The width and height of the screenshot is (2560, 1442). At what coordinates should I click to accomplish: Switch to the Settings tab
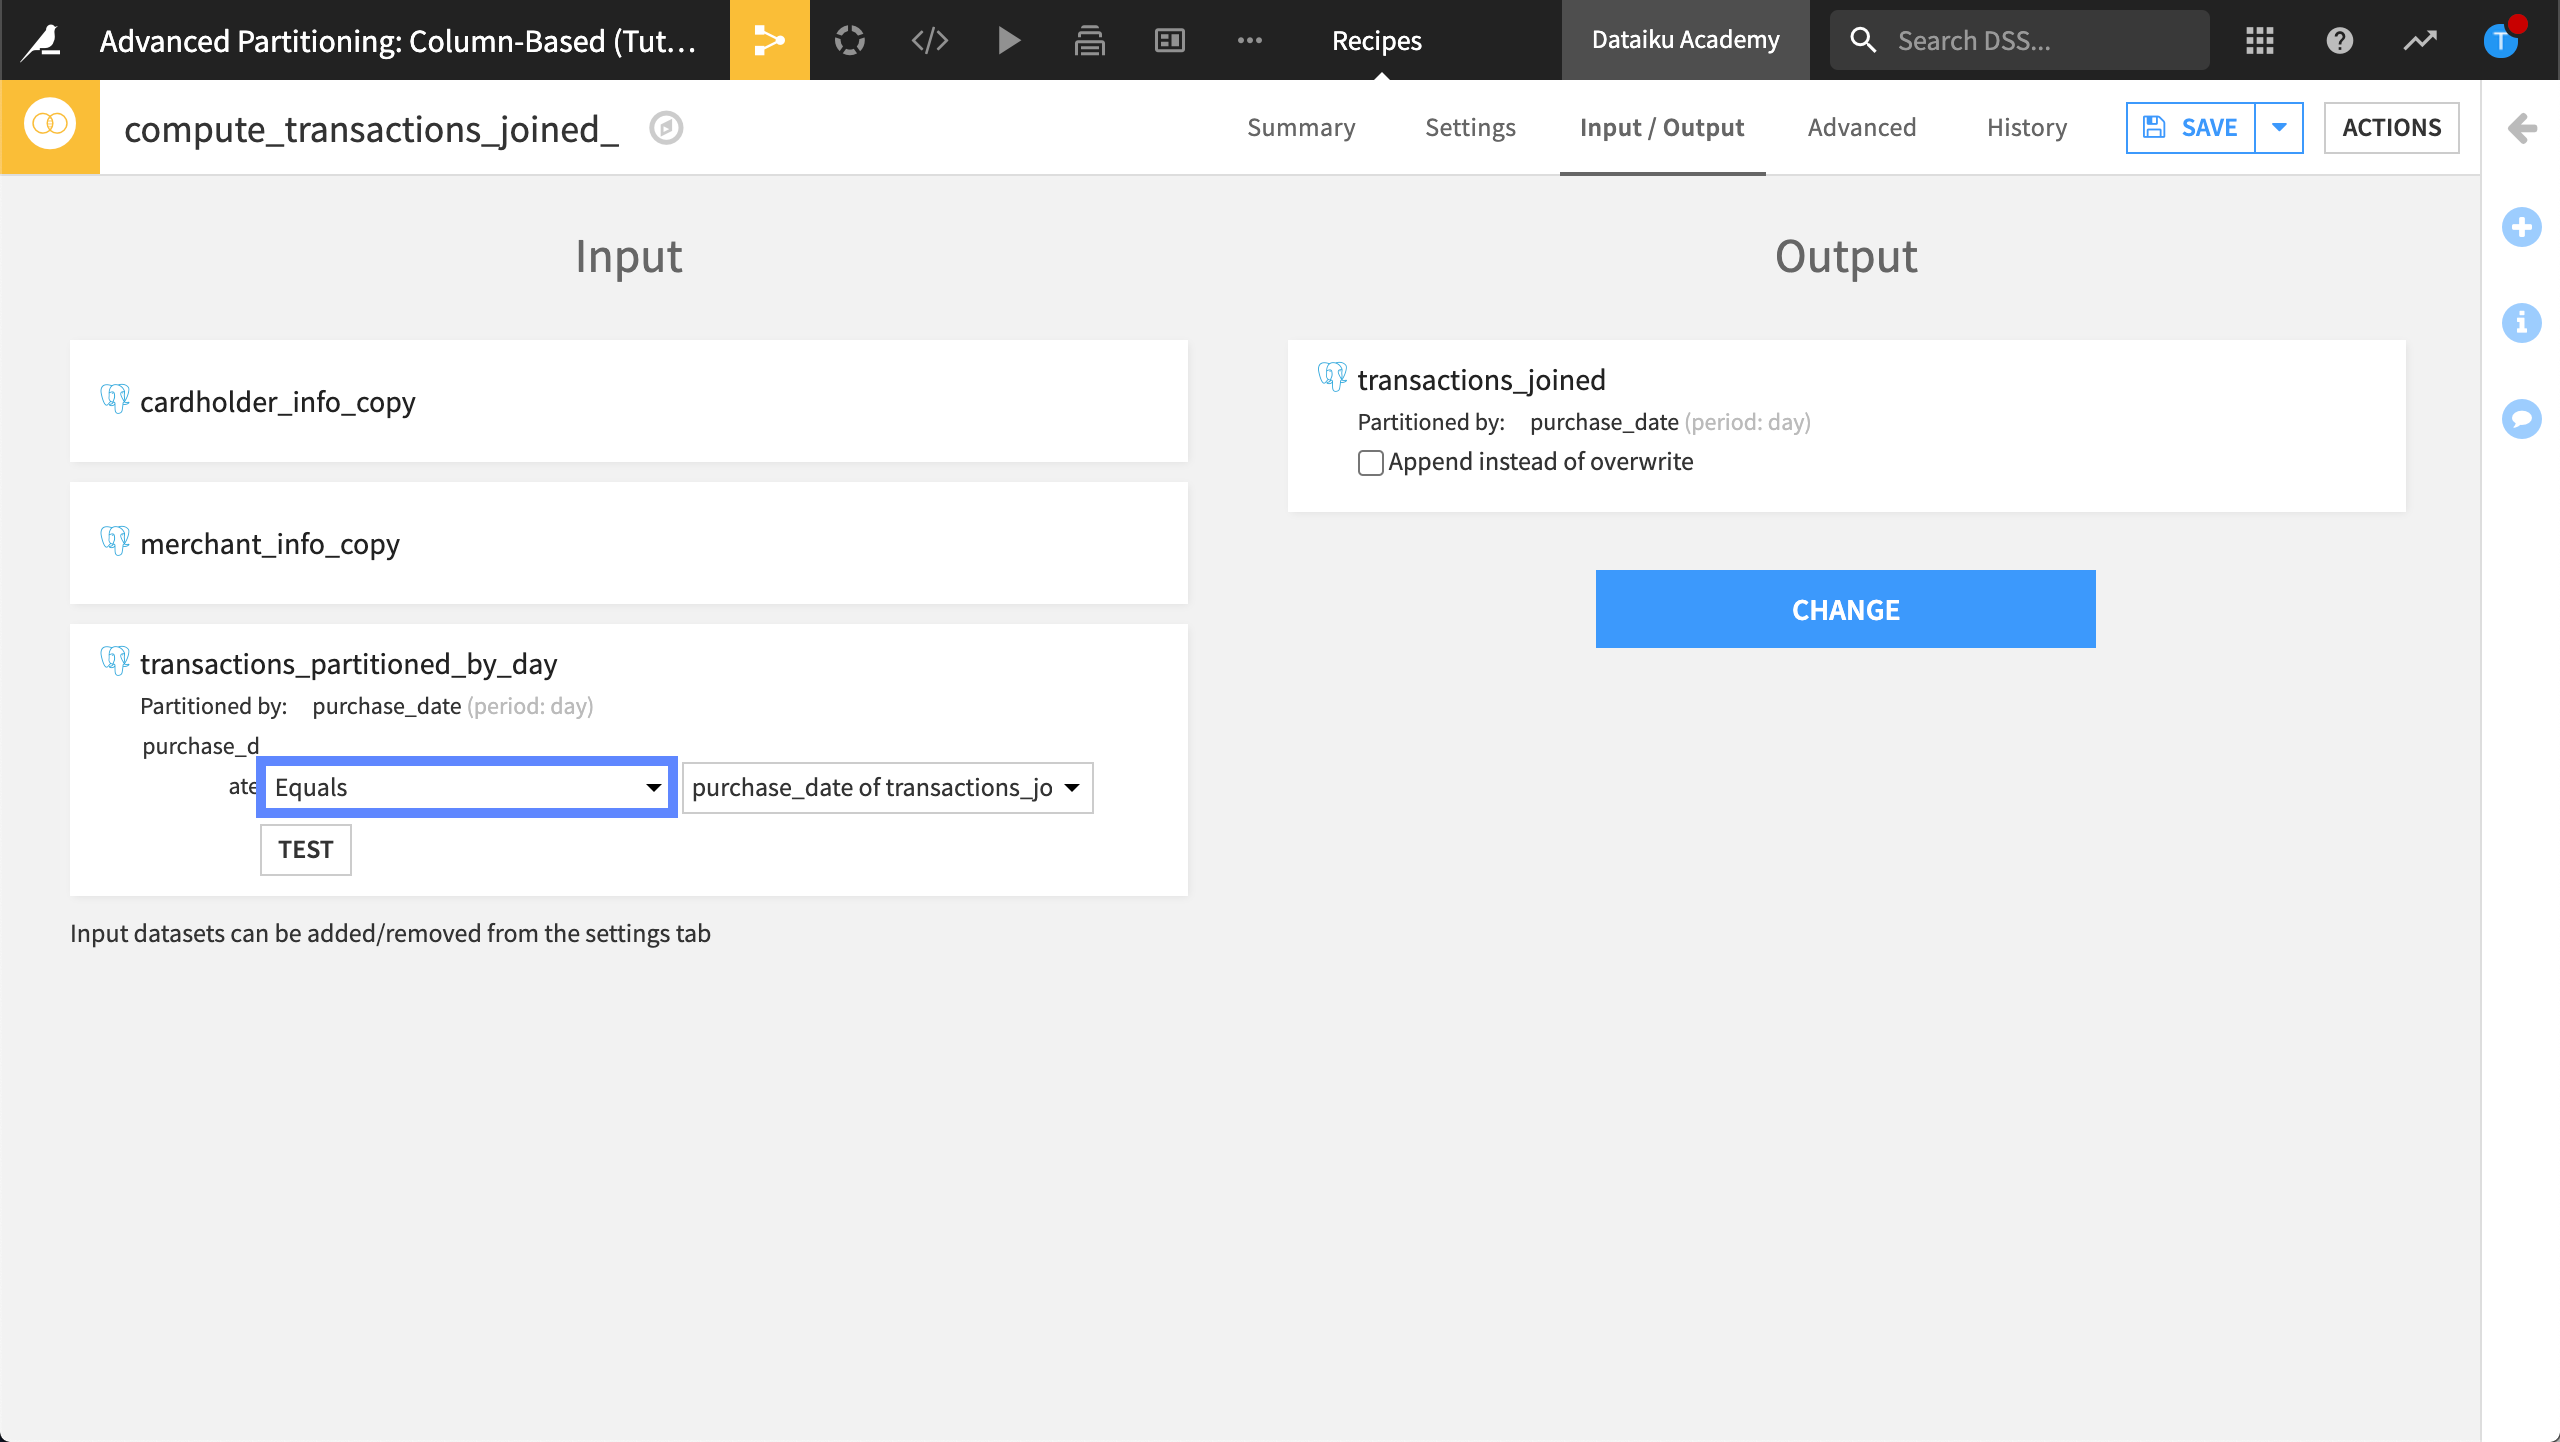pyautogui.click(x=1470, y=127)
